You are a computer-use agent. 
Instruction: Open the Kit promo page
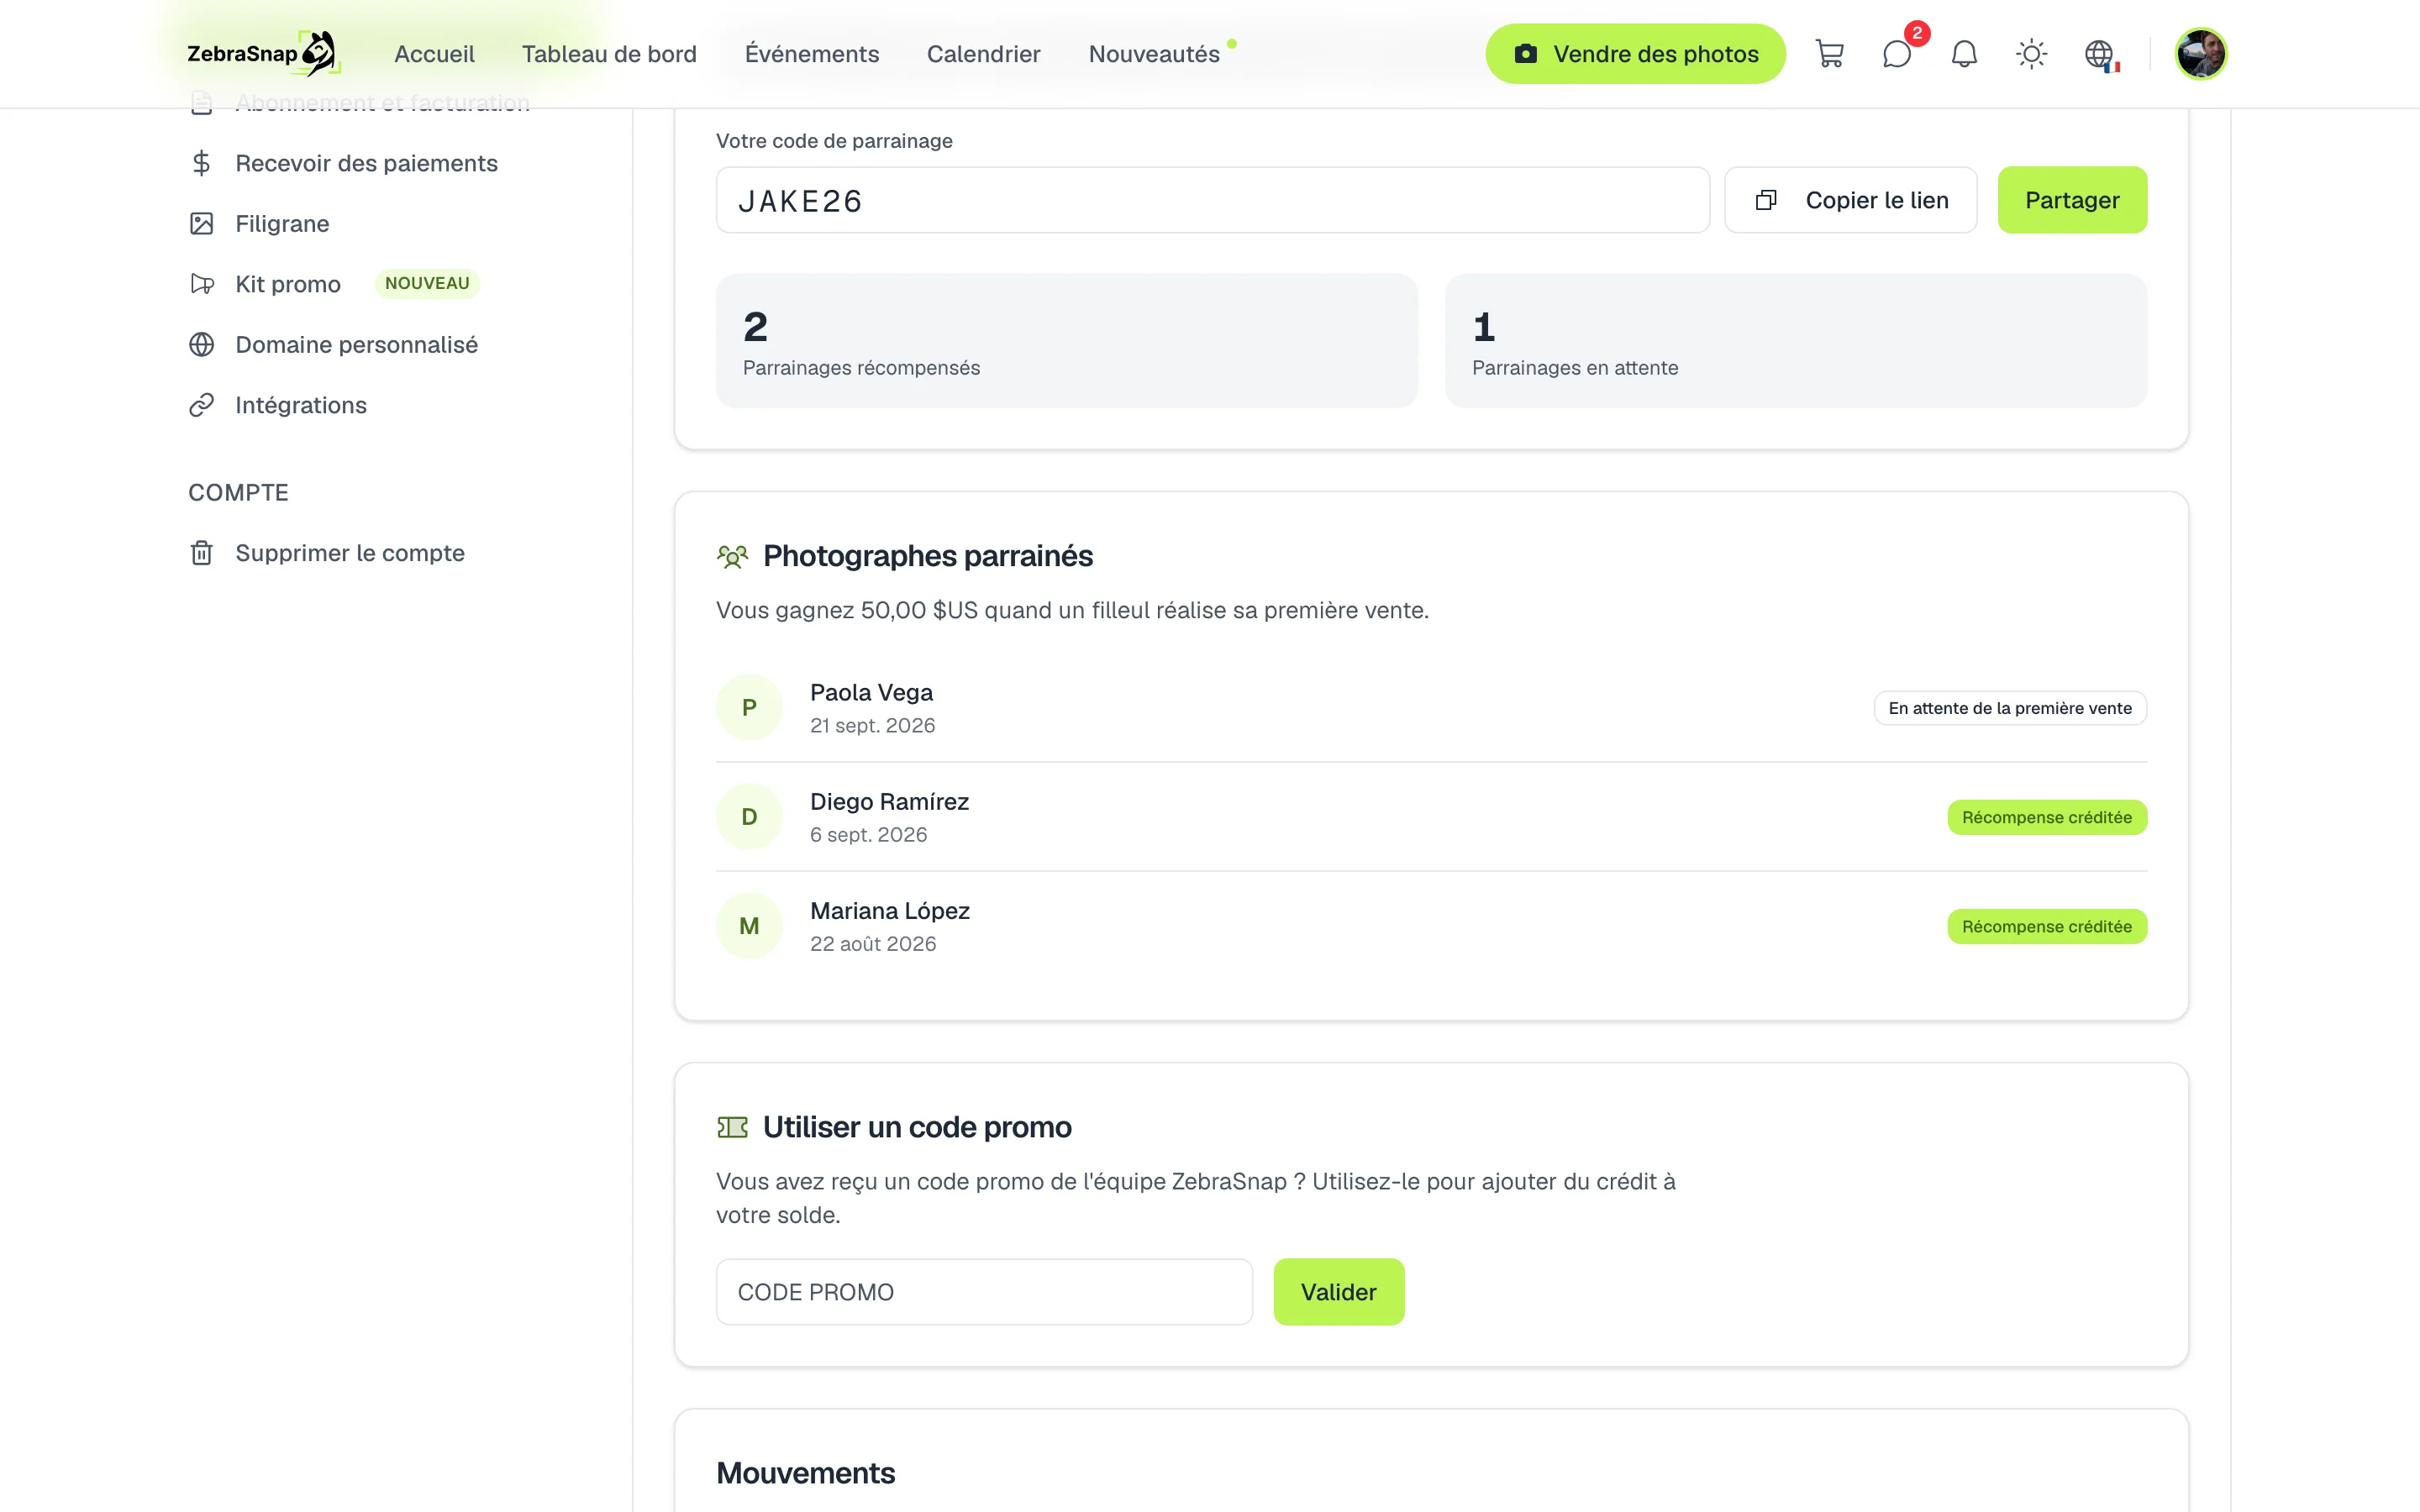(x=288, y=284)
